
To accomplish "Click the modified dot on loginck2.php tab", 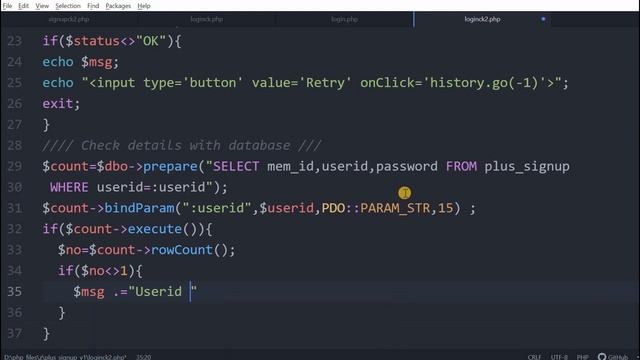I will tap(543, 19).
